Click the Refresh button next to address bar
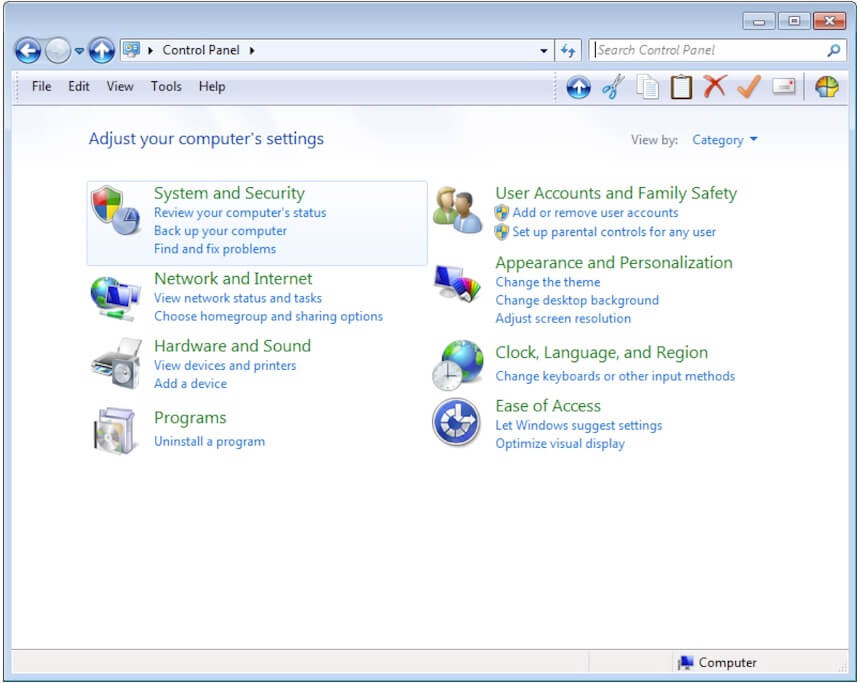Viewport: 860px width, 683px height. [568, 50]
